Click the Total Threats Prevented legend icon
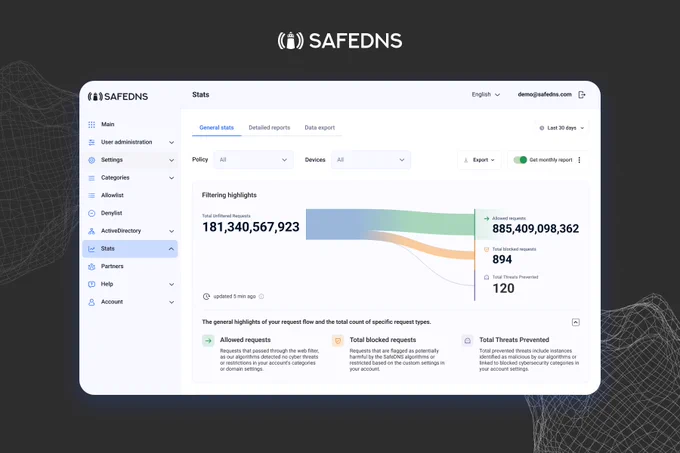Viewport: 680px width, 453px height. [x=468, y=341]
